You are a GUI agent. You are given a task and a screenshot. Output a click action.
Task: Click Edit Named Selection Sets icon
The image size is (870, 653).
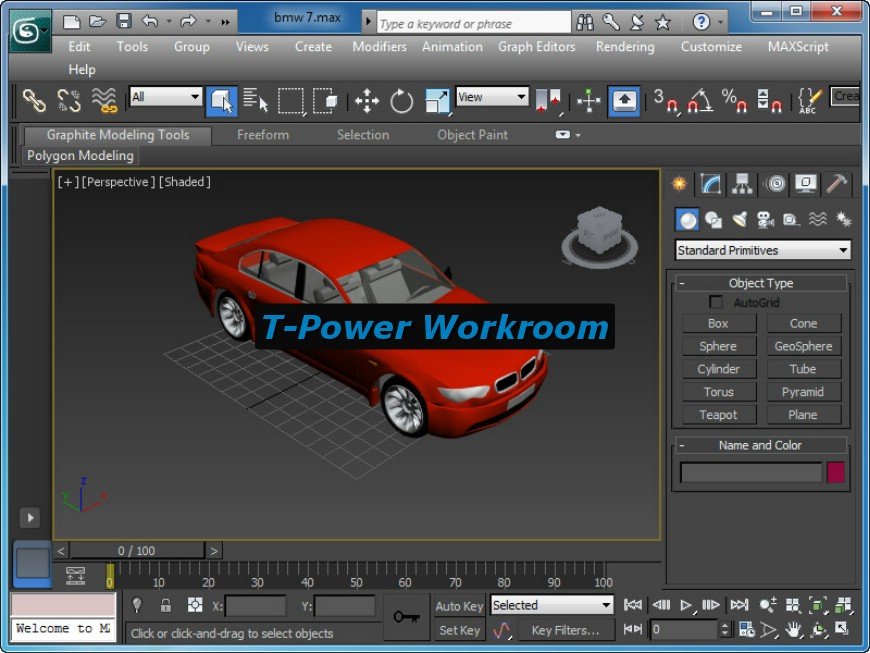810,101
